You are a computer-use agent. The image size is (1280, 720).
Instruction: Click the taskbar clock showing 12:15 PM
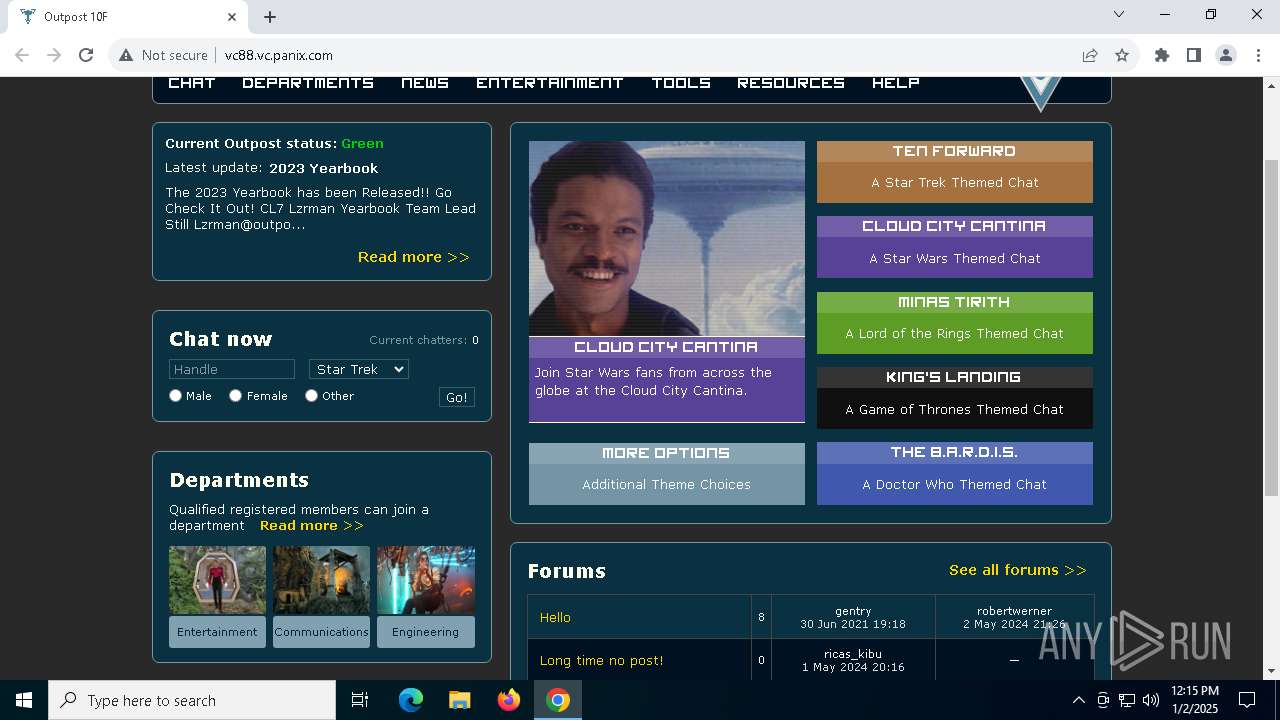point(1195,700)
